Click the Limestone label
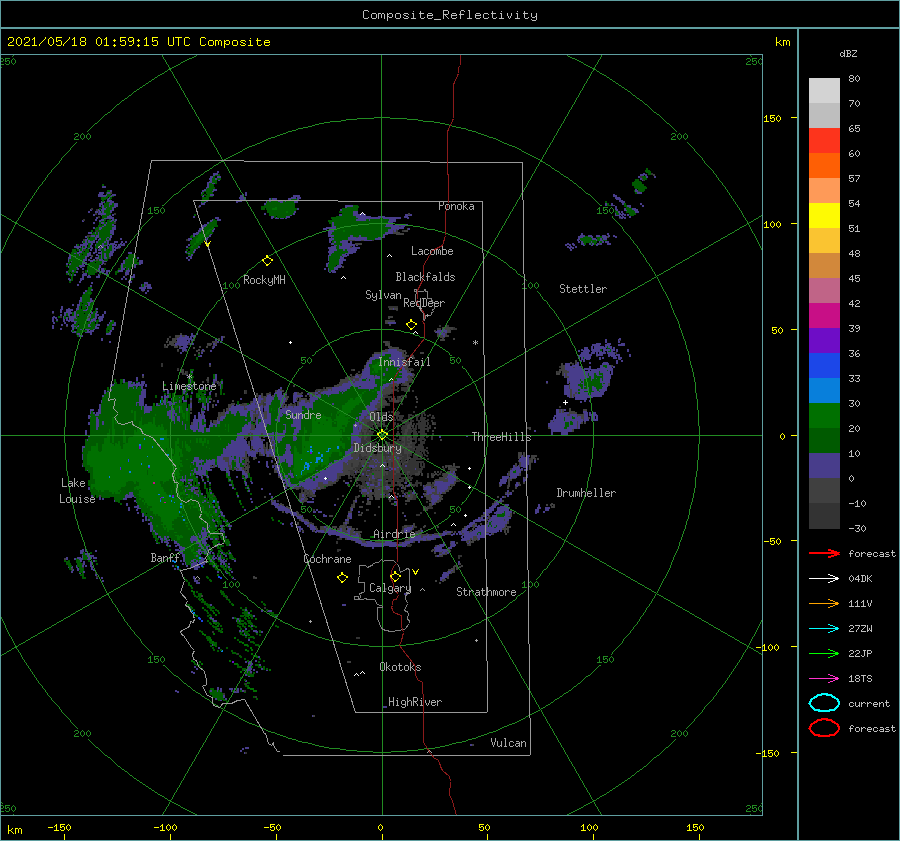 (x=189, y=386)
